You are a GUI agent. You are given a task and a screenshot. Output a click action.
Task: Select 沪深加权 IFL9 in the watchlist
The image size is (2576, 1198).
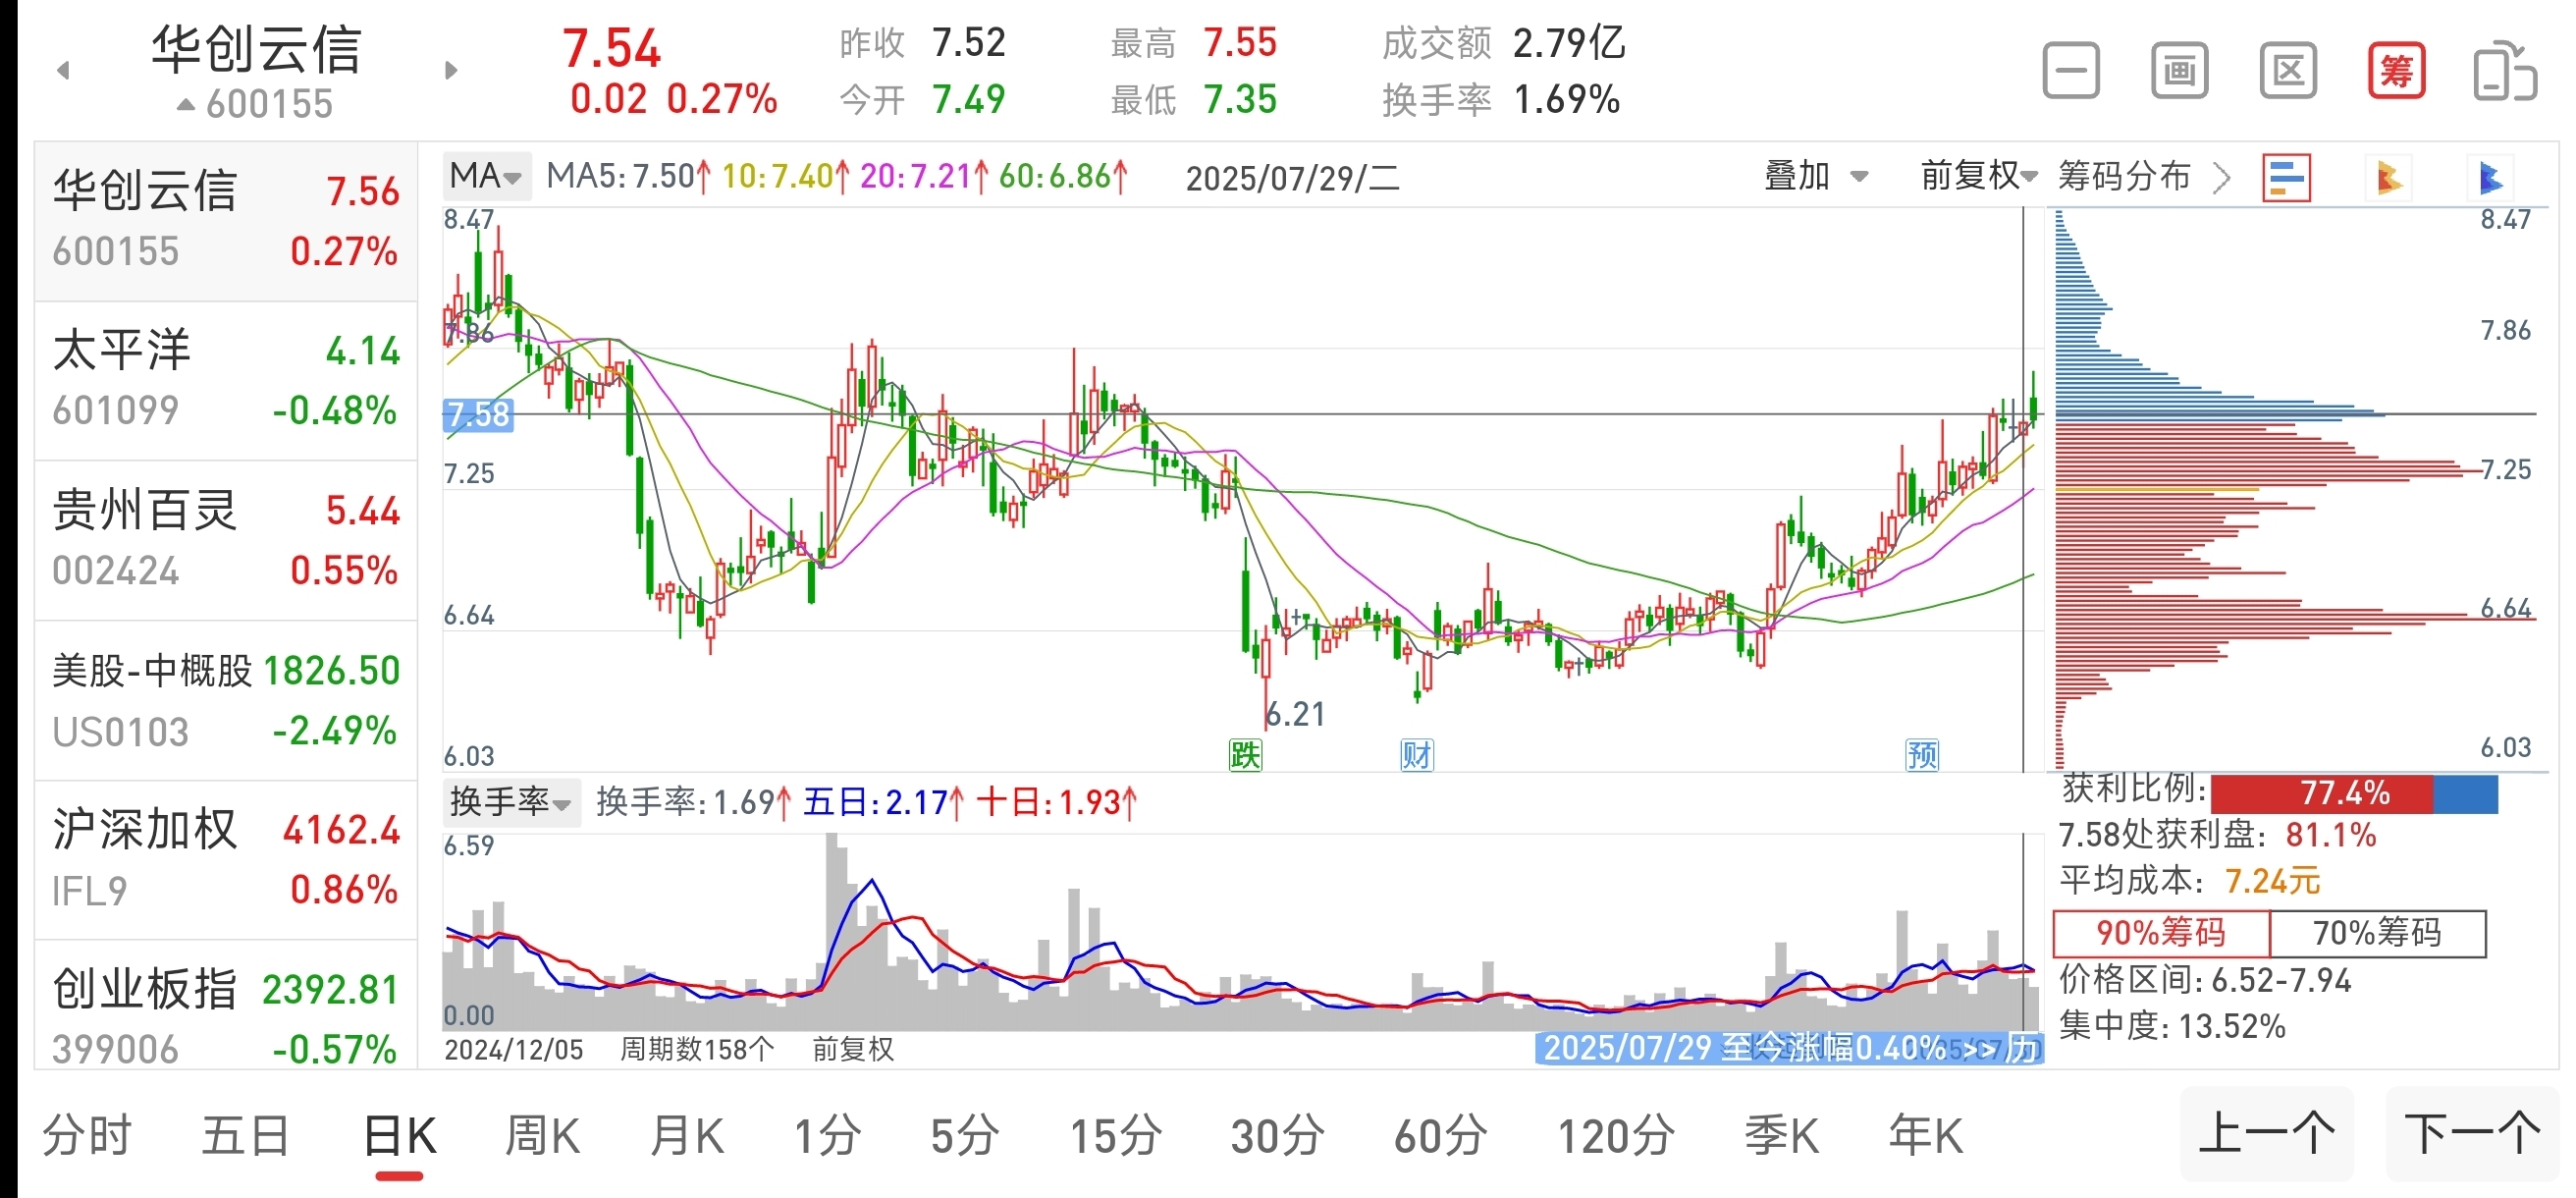tap(226, 860)
